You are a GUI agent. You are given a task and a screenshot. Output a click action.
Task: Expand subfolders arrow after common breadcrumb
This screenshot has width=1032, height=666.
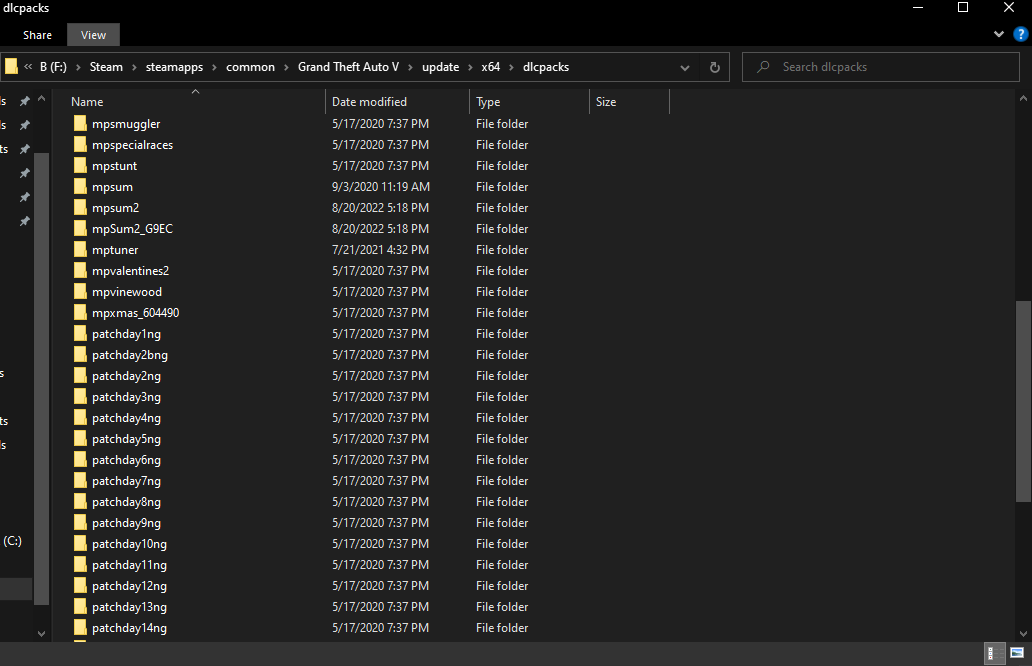[286, 67]
